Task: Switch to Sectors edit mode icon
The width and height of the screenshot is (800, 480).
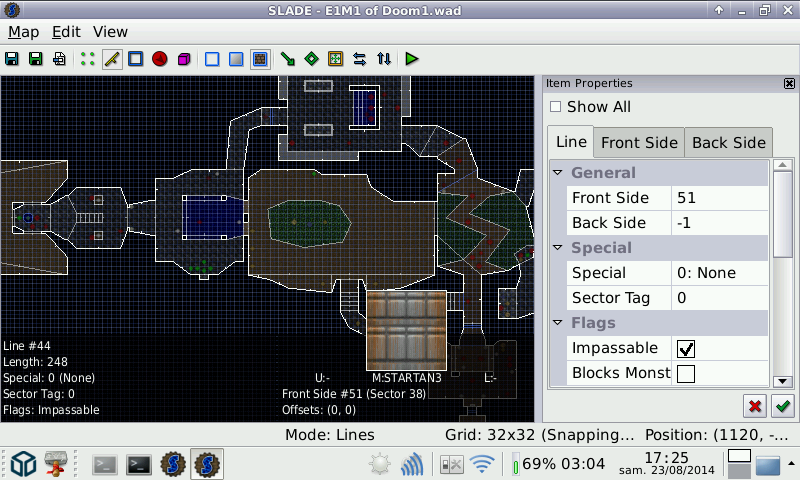Action: [136, 59]
